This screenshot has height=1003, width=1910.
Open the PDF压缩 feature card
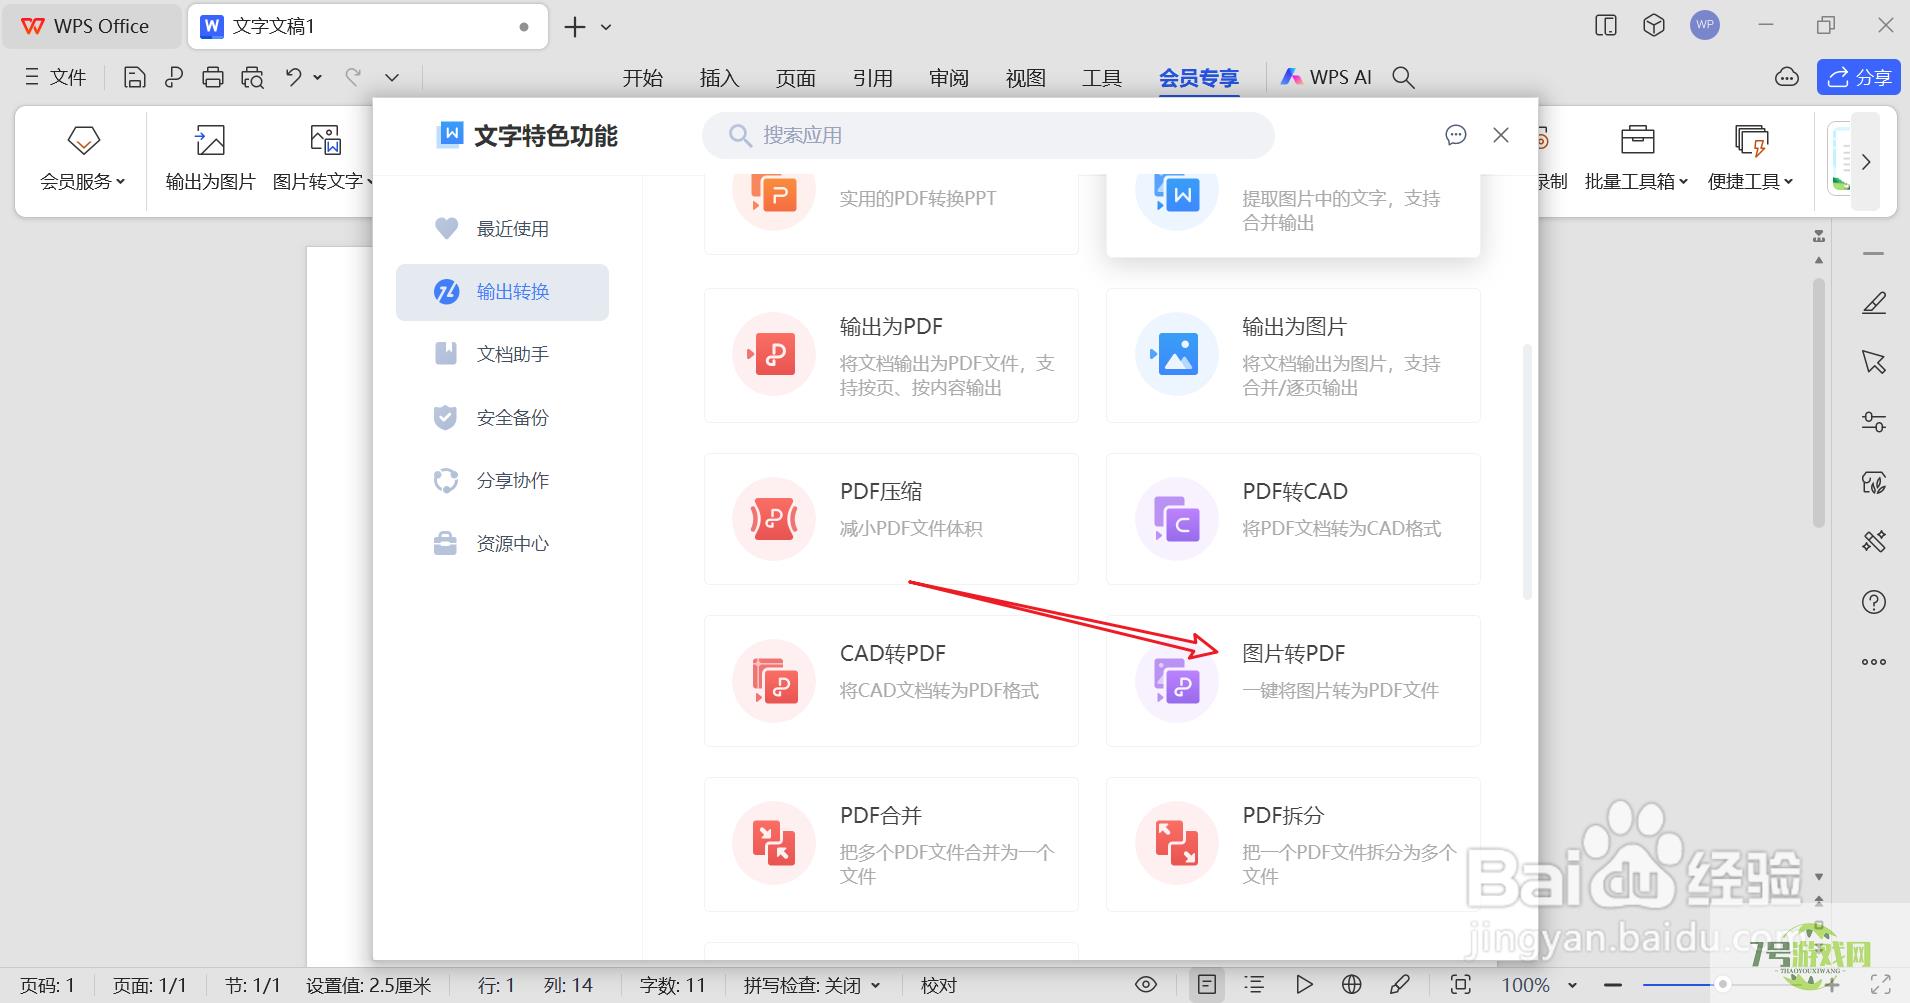[x=891, y=519]
